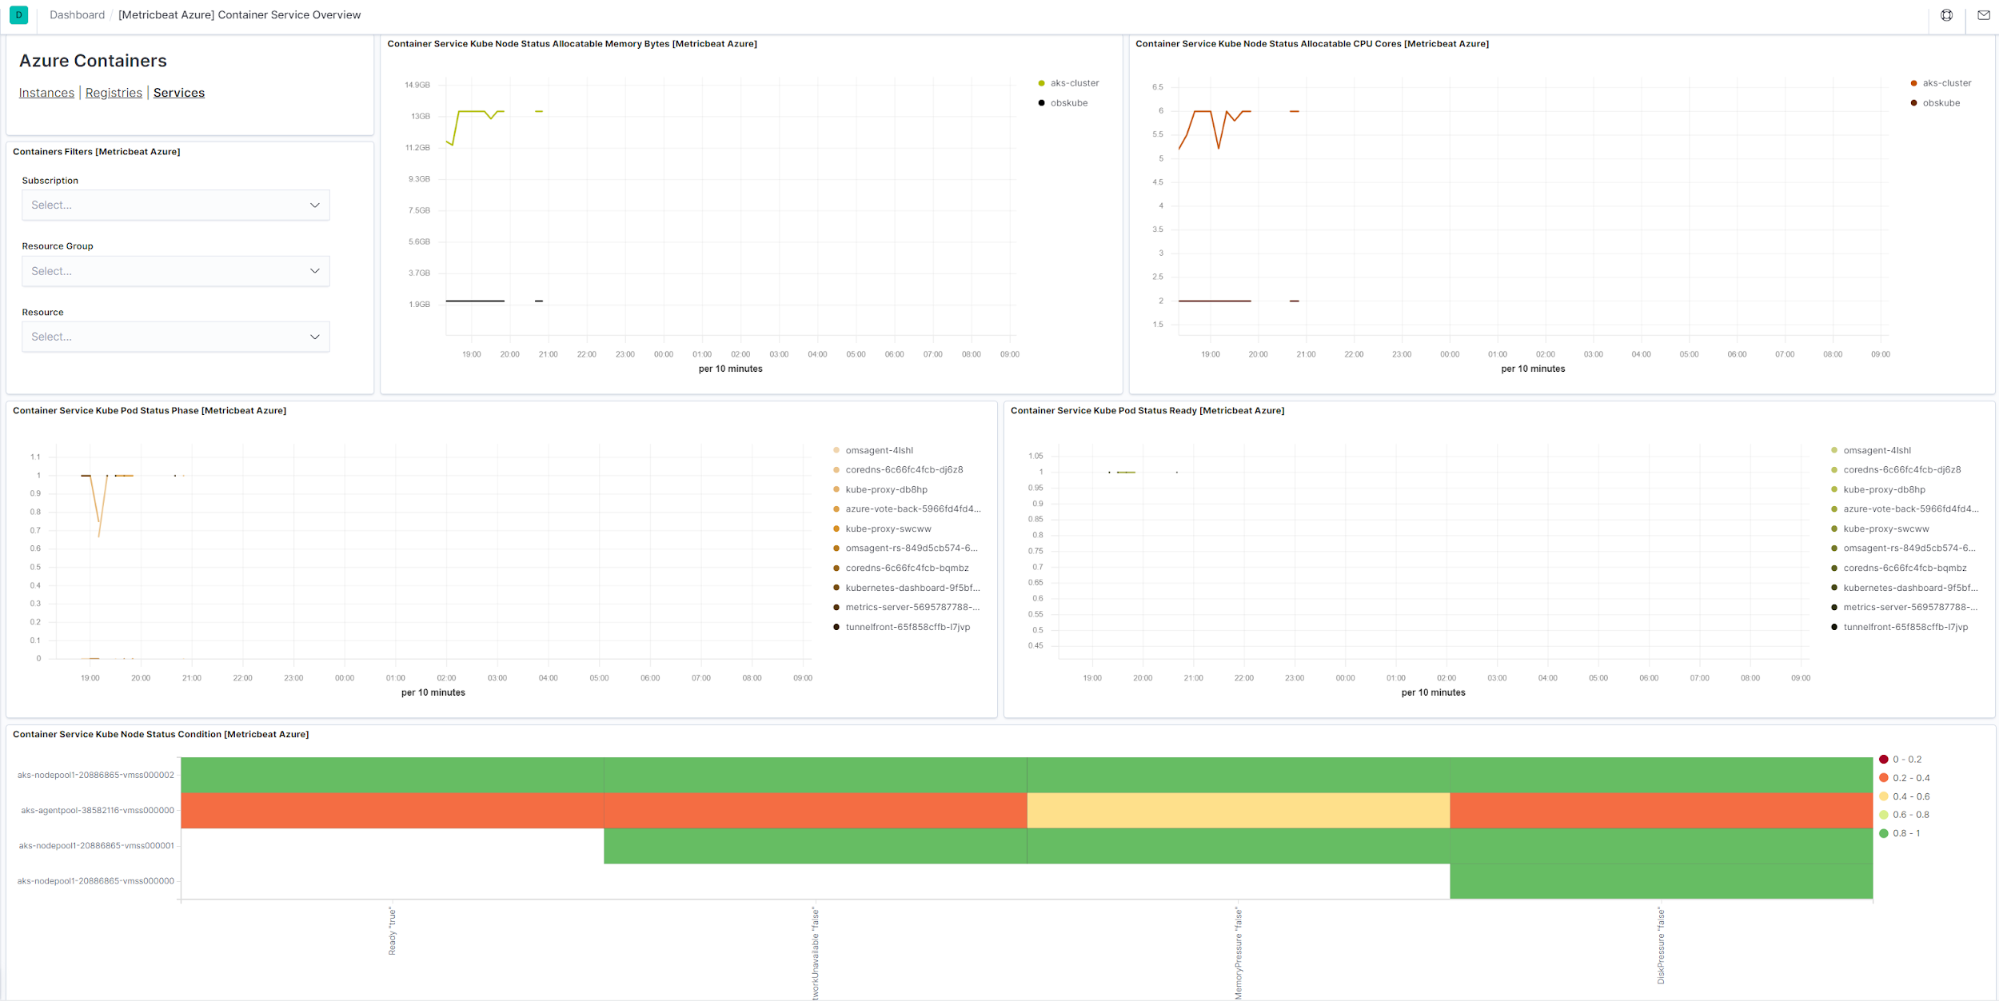Select omsagent-4lshl in Pod Status Ready legend
Screen dimensions: 1999x1003
[1871, 451]
